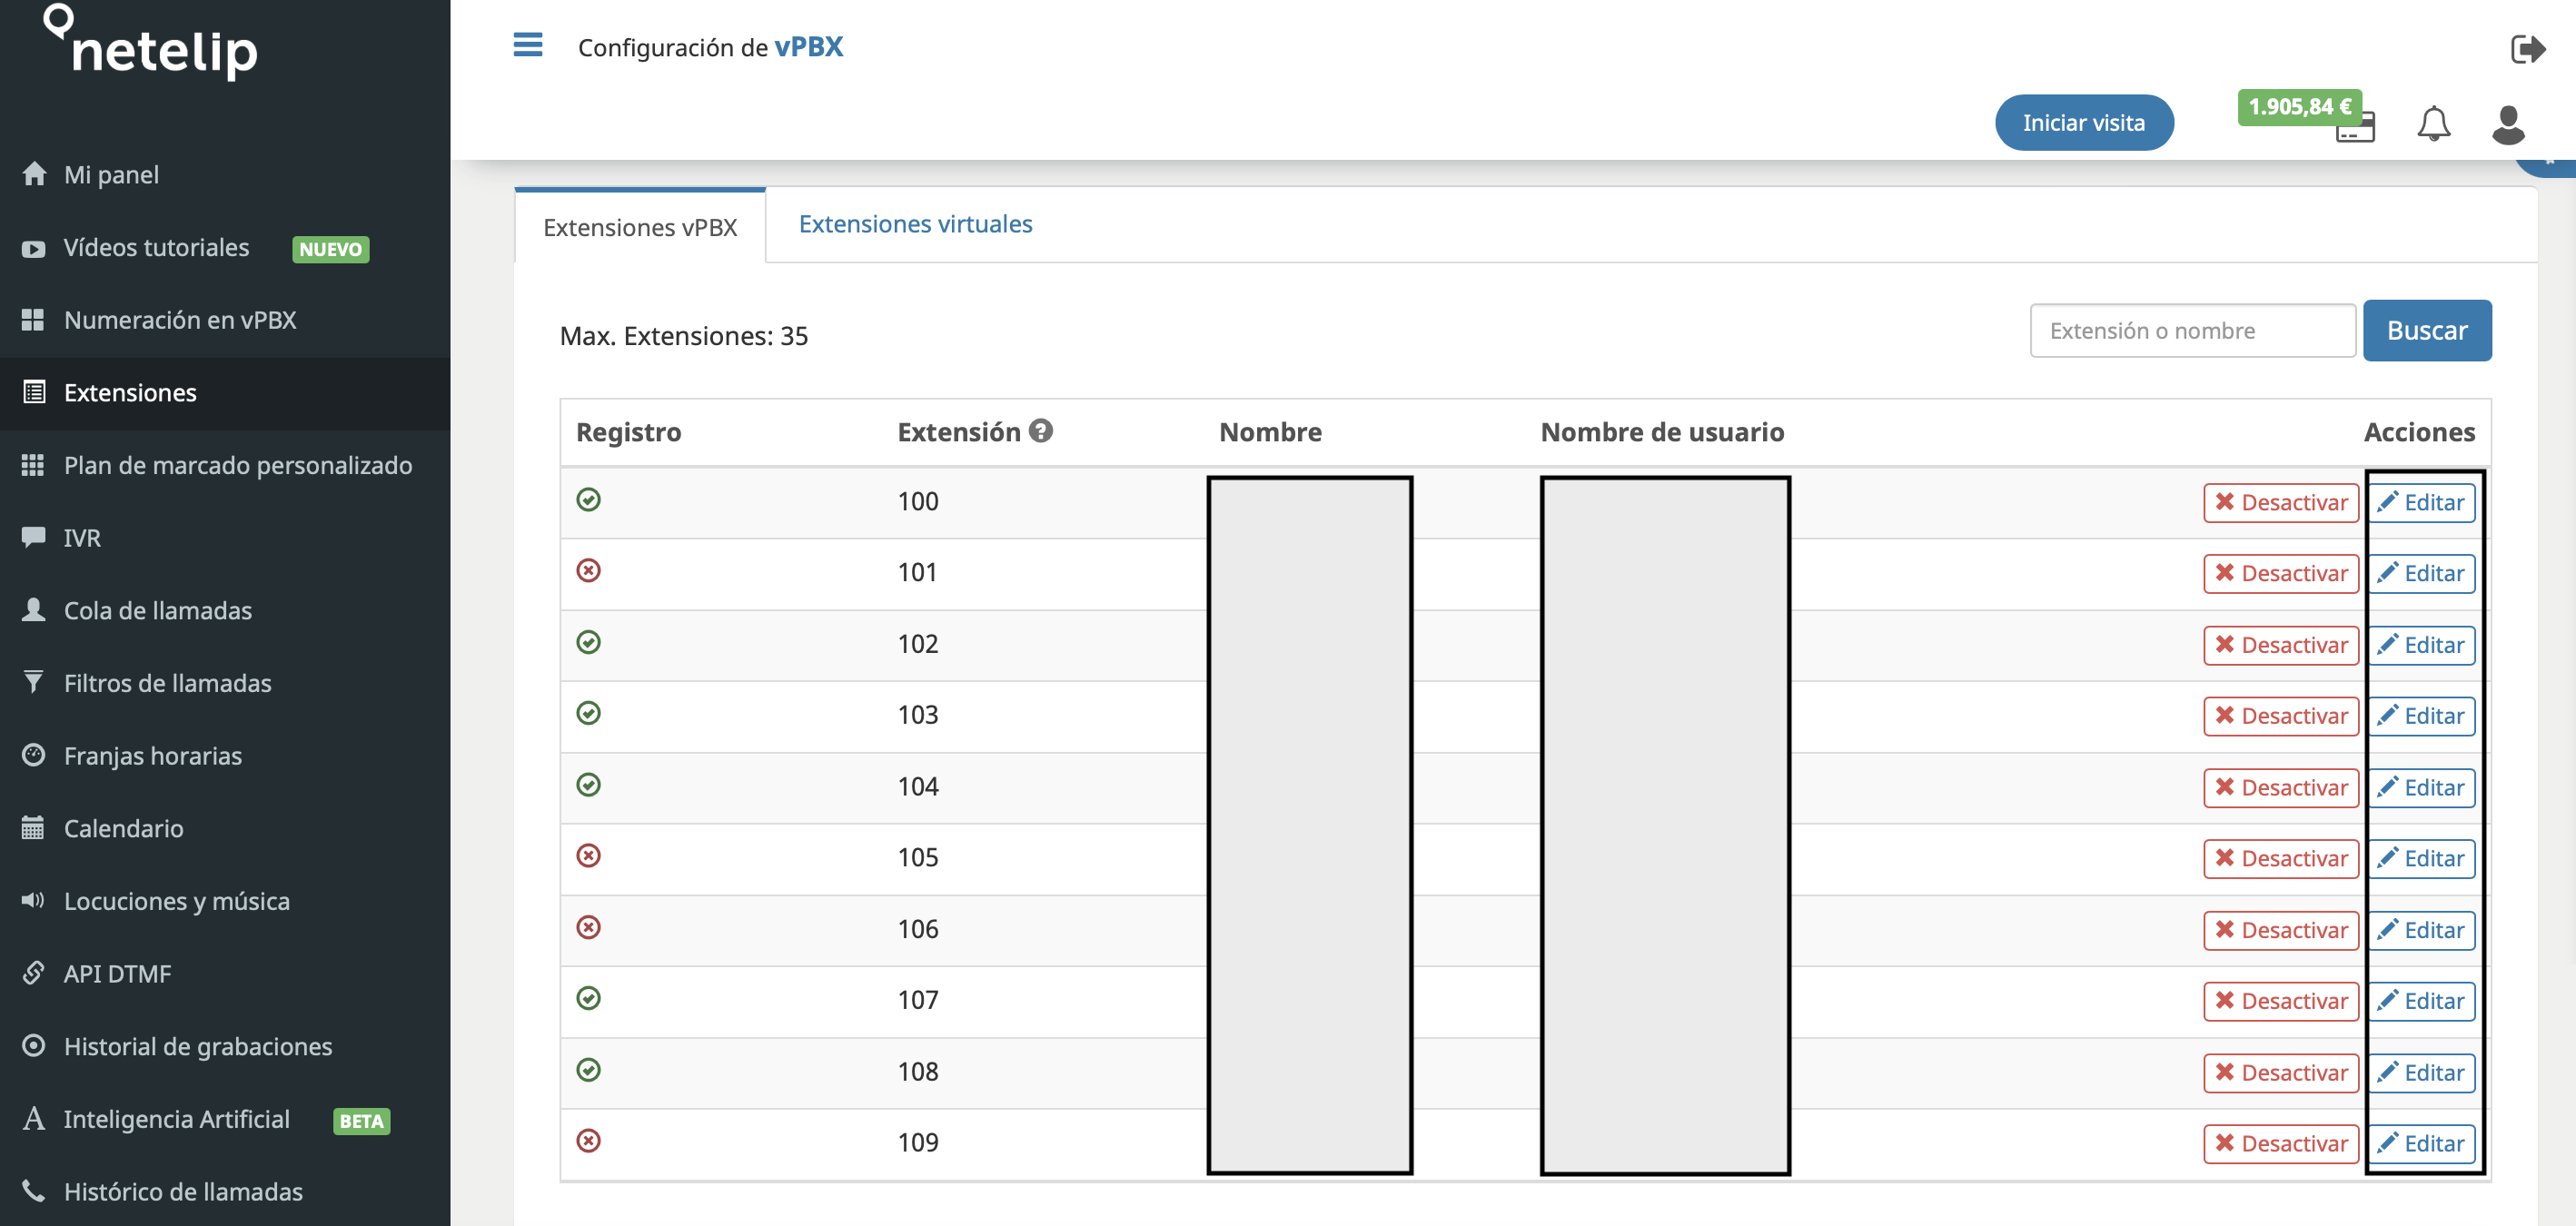
Task: Click the unregistered status icon for extension 106
Action: tap(589, 928)
